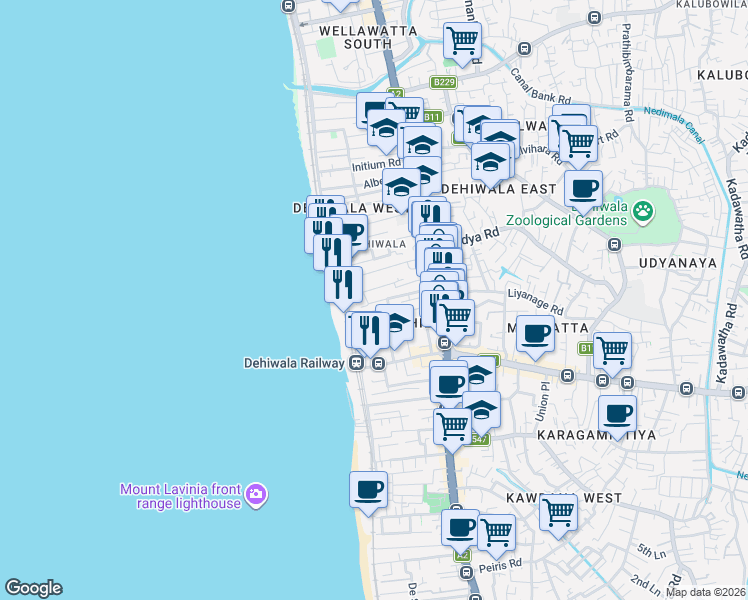Screen dimensions: 748x600
Task: Click the KALUBOWILA label at top
Action: pyautogui.click(x=712, y=4)
